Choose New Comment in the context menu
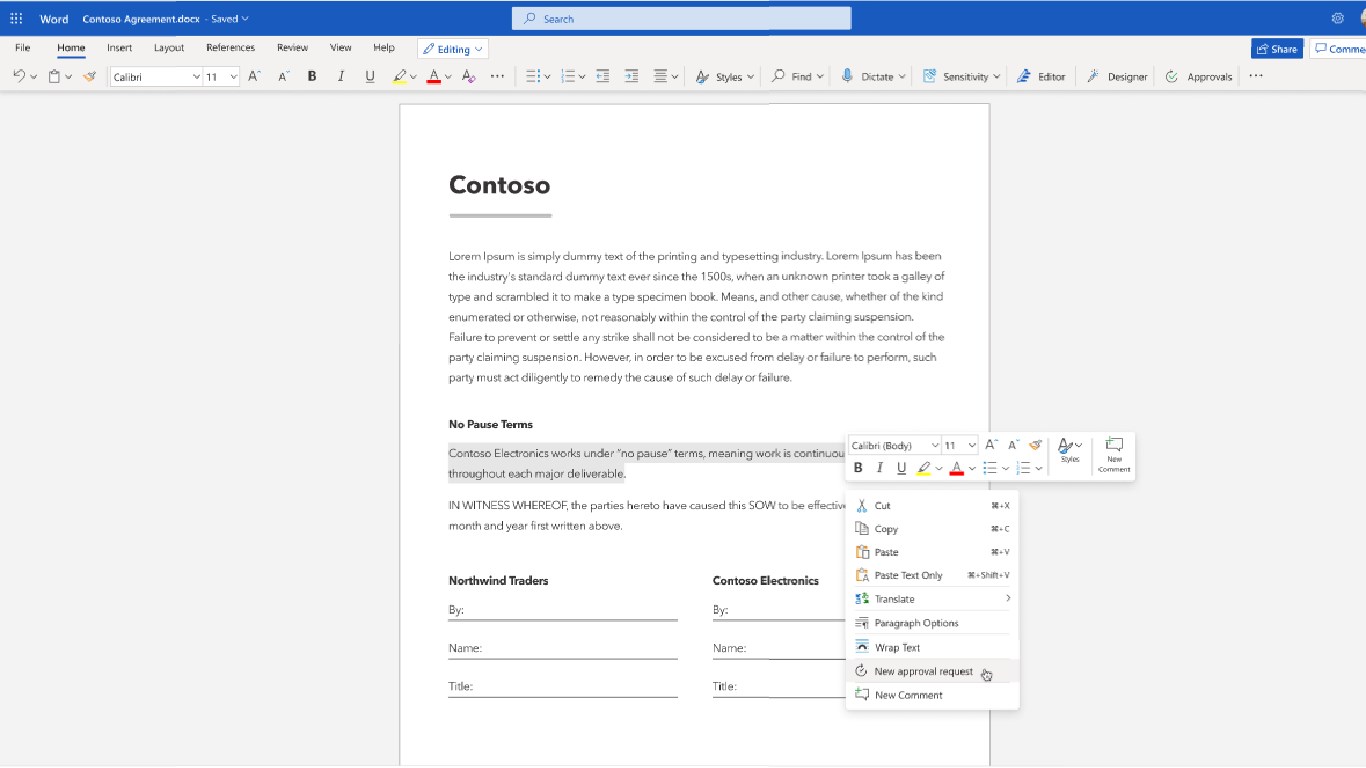 click(x=932, y=695)
